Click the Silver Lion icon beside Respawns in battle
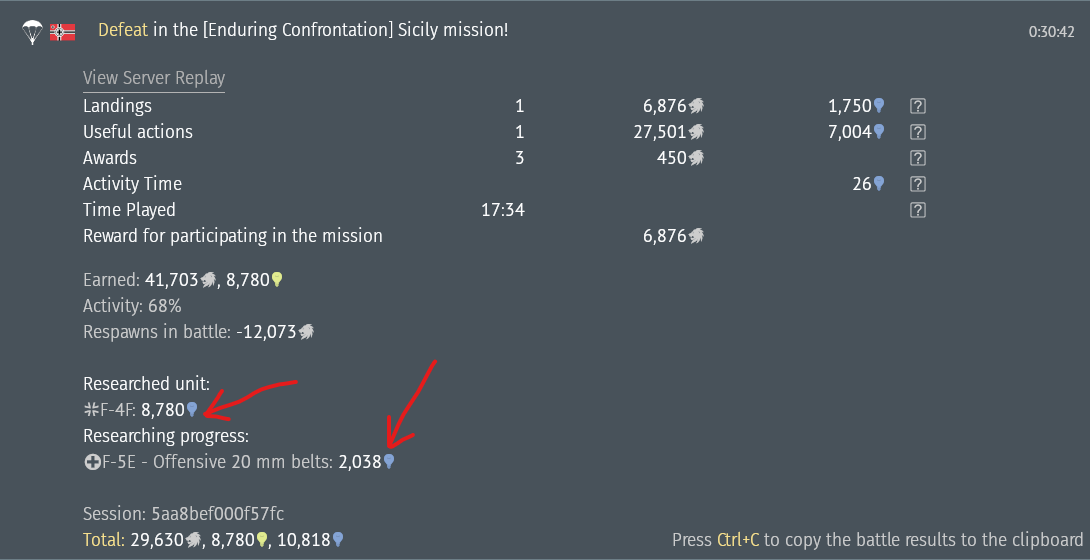 (306, 332)
